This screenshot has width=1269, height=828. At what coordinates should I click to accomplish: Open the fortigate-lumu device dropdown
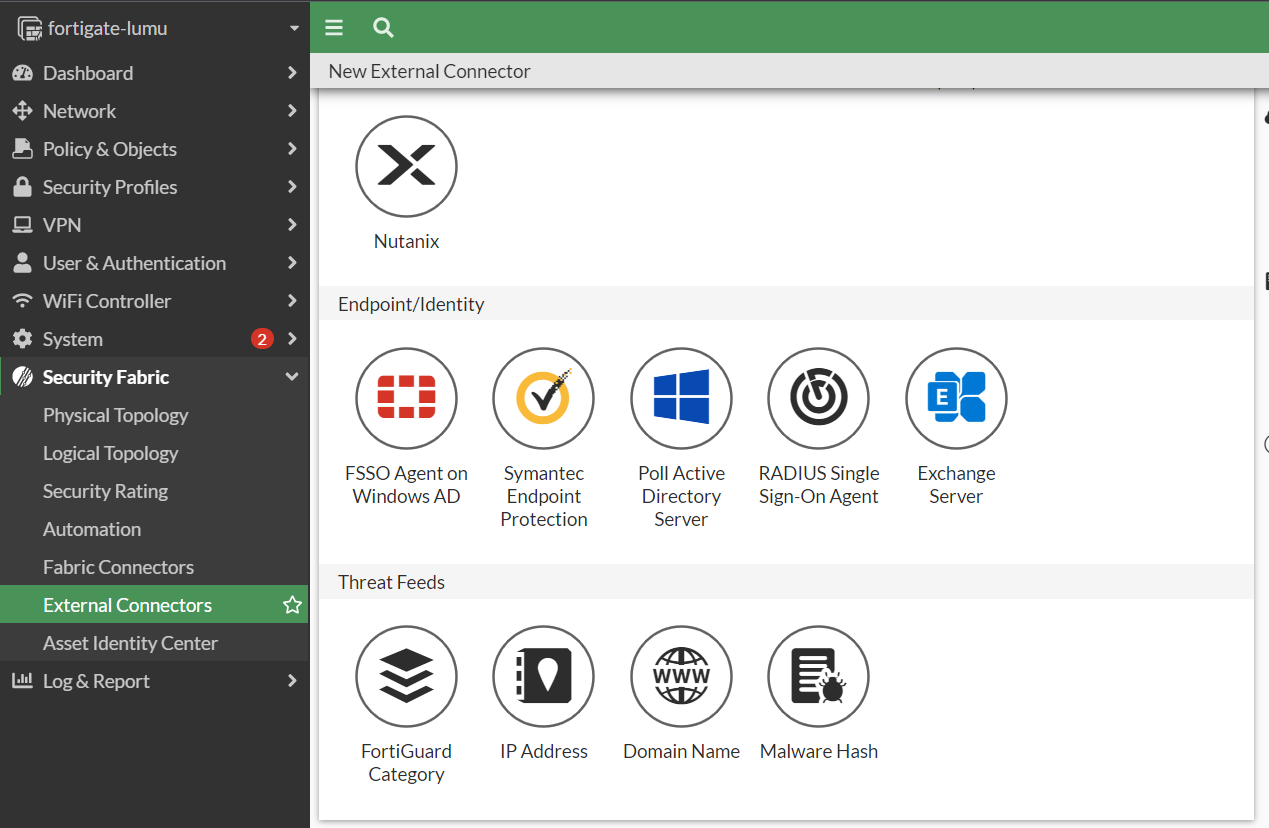pyautogui.click(x=294, y=29)
